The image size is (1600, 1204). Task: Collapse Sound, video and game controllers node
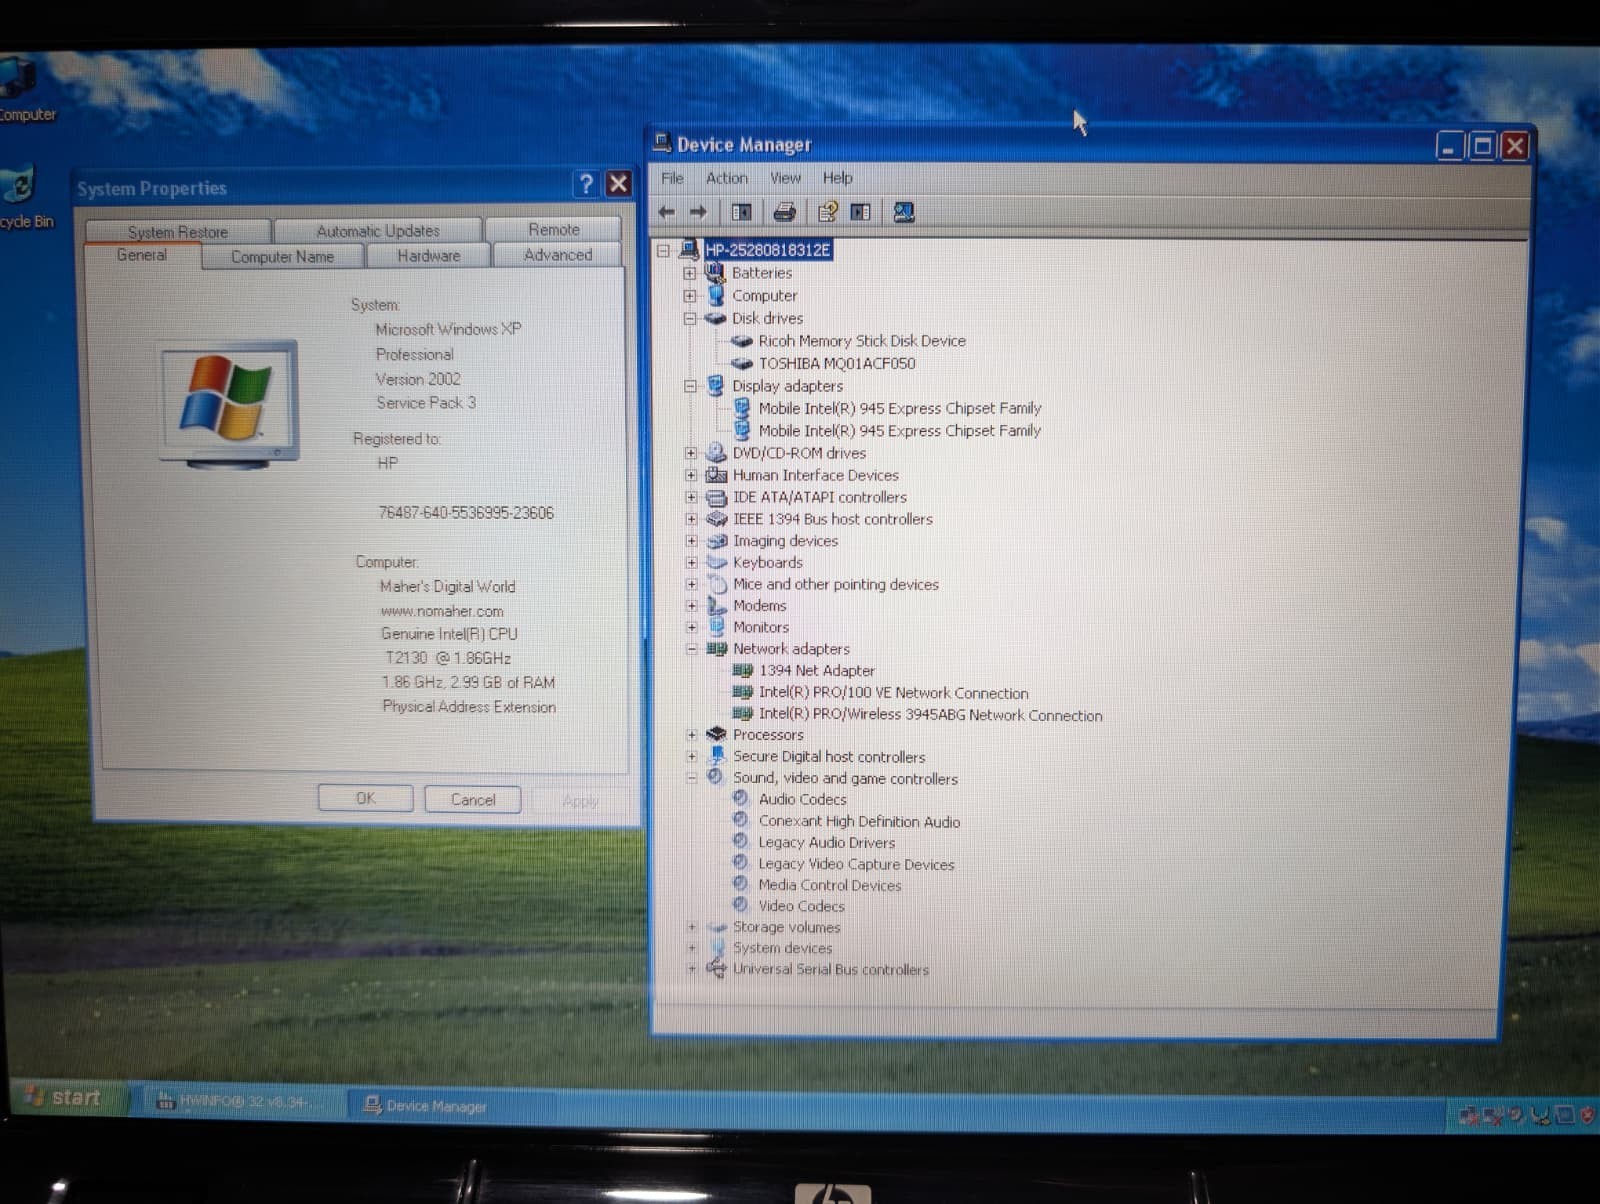point(691,778)
